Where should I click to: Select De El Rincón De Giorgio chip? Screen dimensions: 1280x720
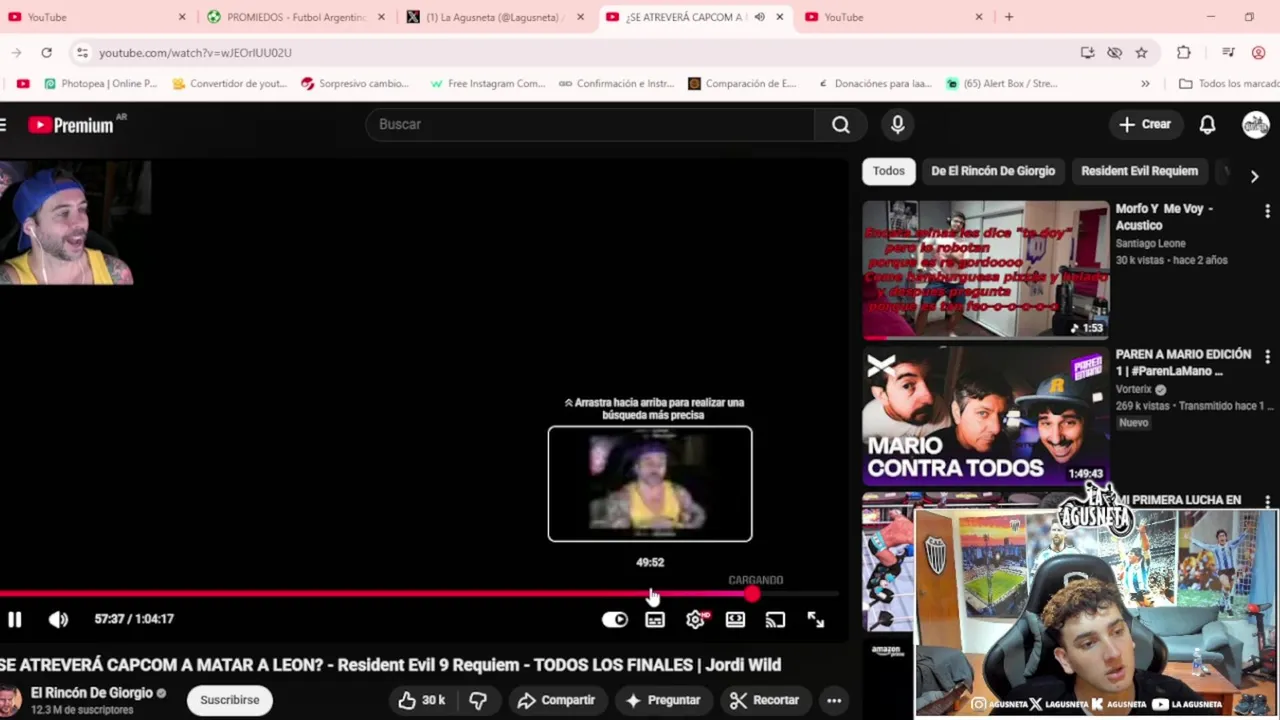pos(993,171)
